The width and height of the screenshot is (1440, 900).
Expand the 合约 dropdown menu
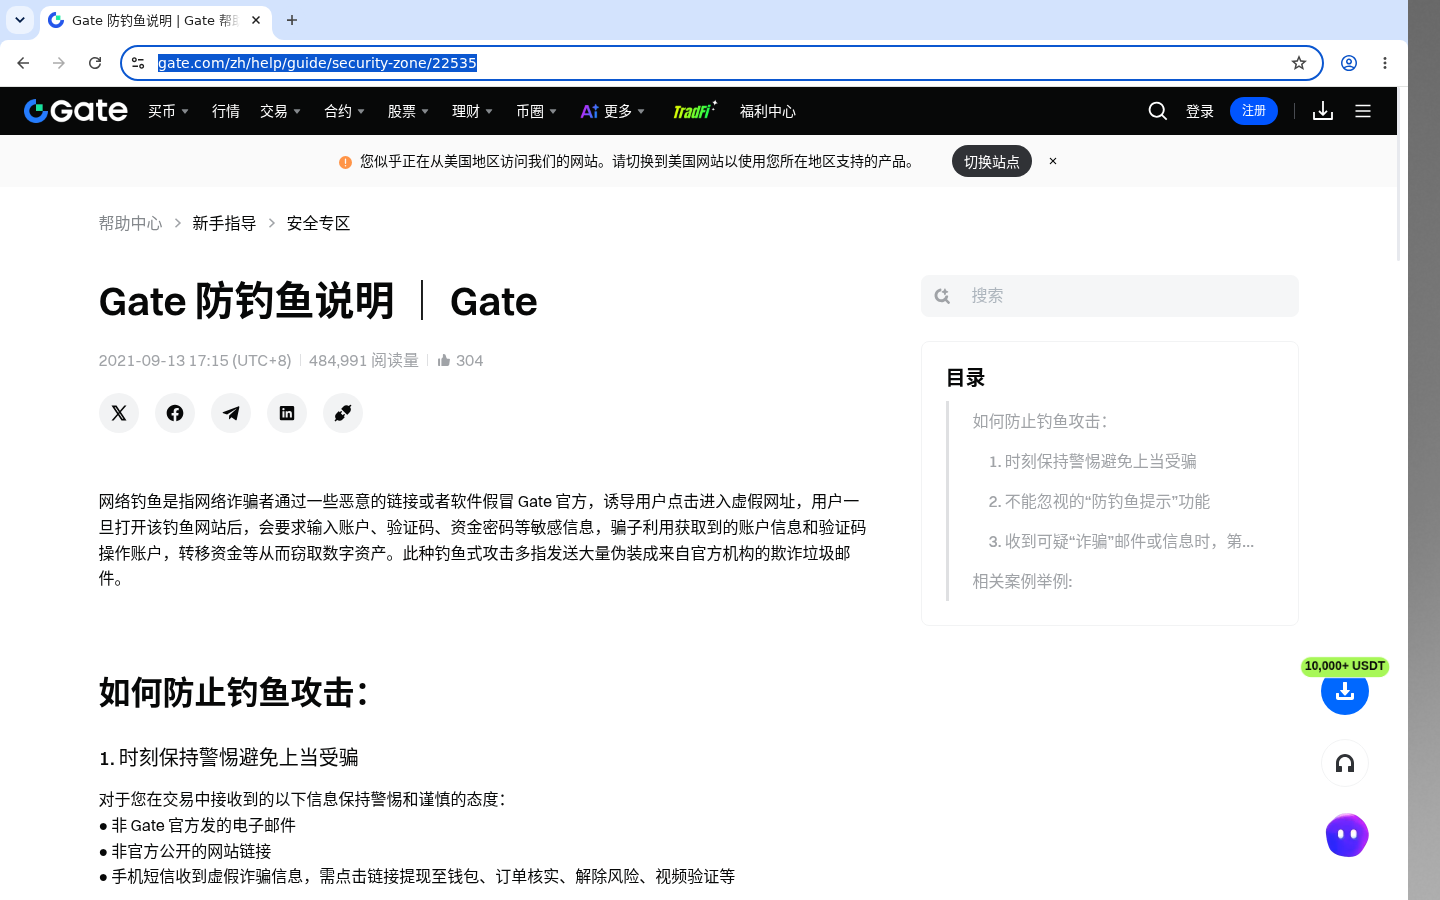345,111
